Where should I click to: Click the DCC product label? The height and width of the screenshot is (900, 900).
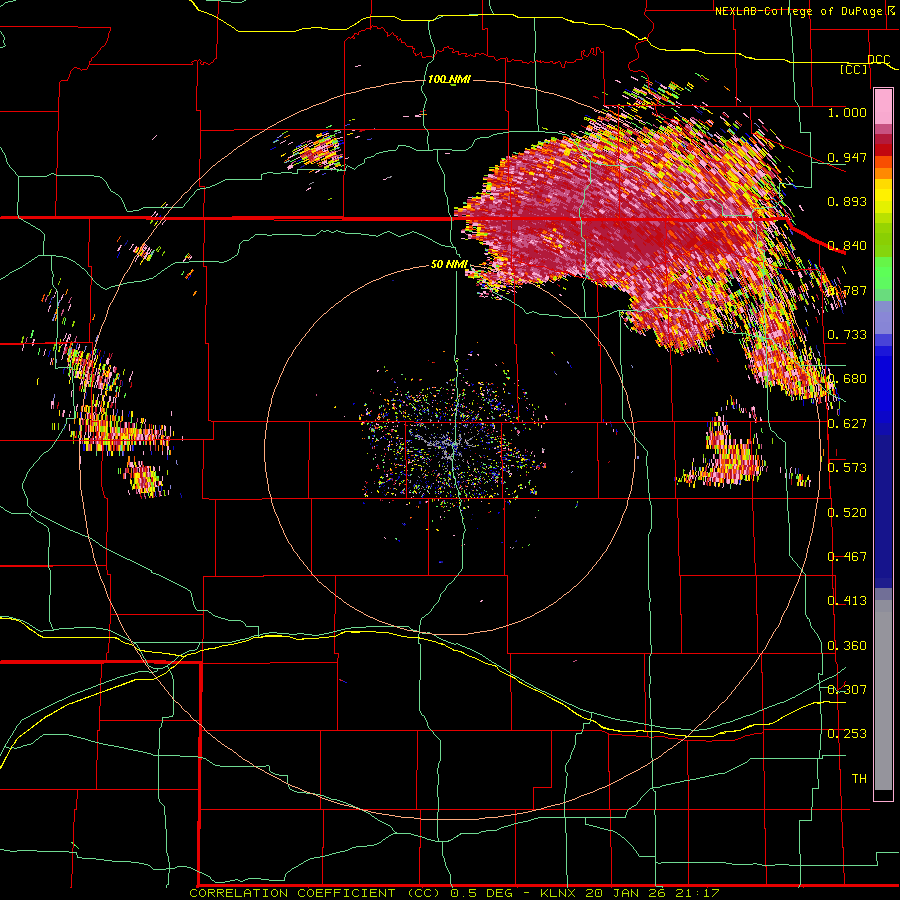coord(878,60)
